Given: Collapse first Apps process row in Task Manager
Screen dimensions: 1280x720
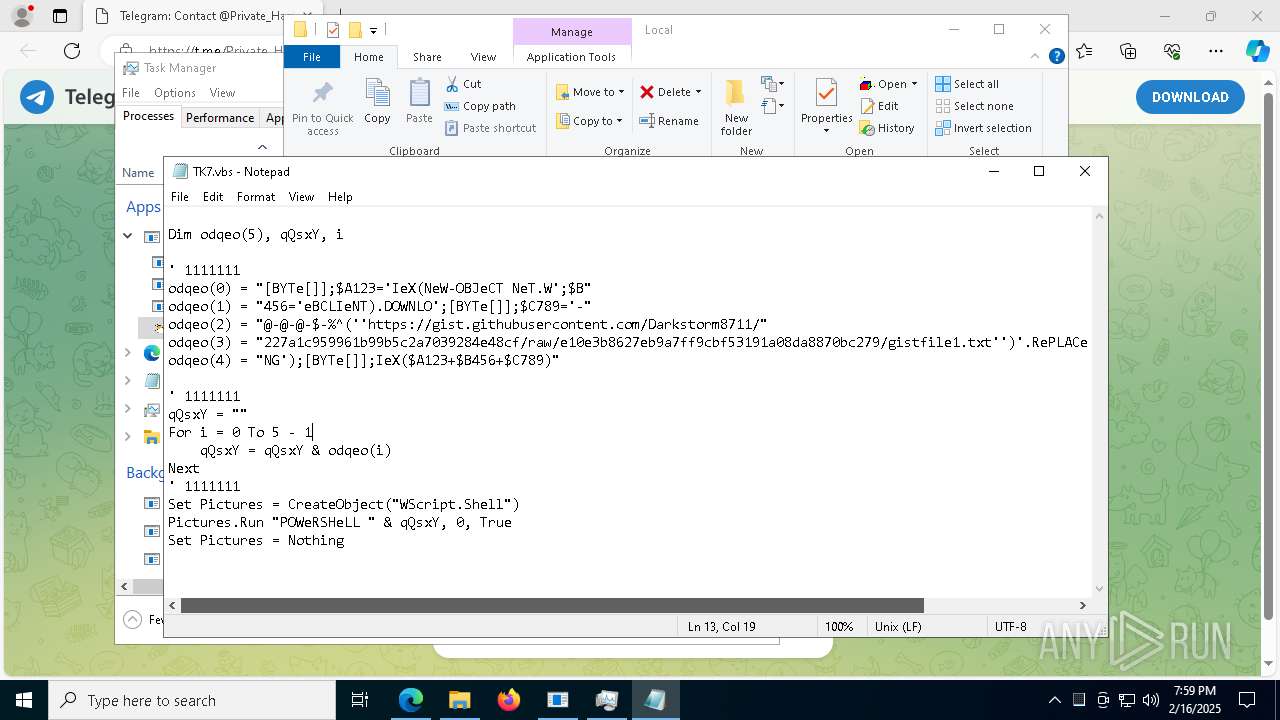Looking at the screenshot, I should (128, 236).
